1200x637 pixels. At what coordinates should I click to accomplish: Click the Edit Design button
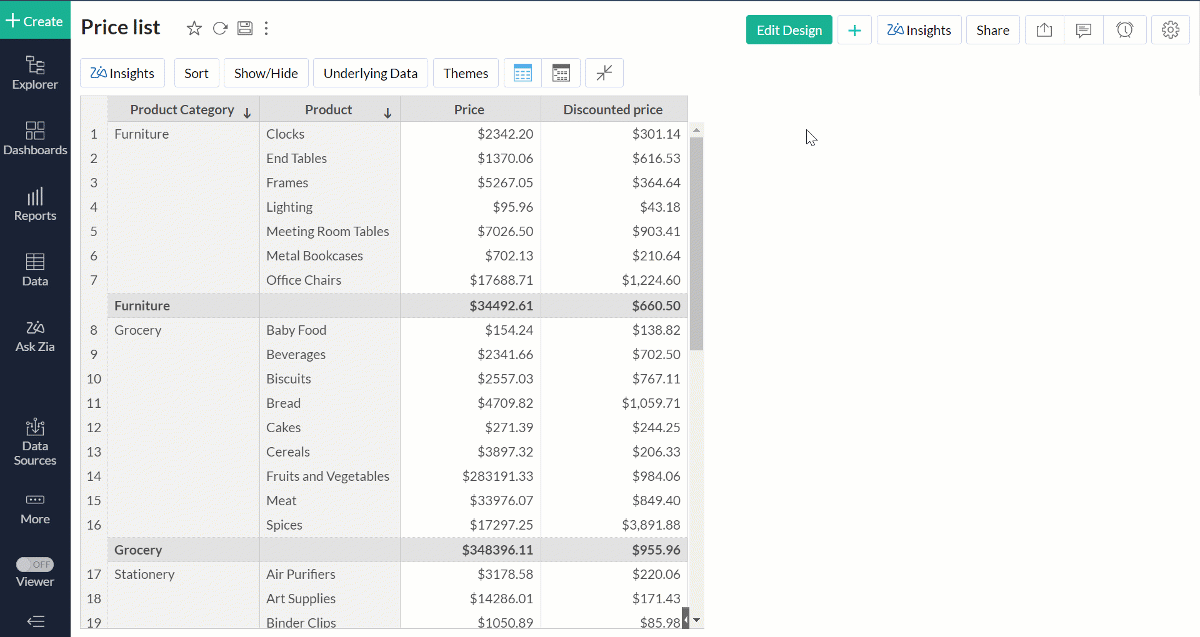[789, 30]
